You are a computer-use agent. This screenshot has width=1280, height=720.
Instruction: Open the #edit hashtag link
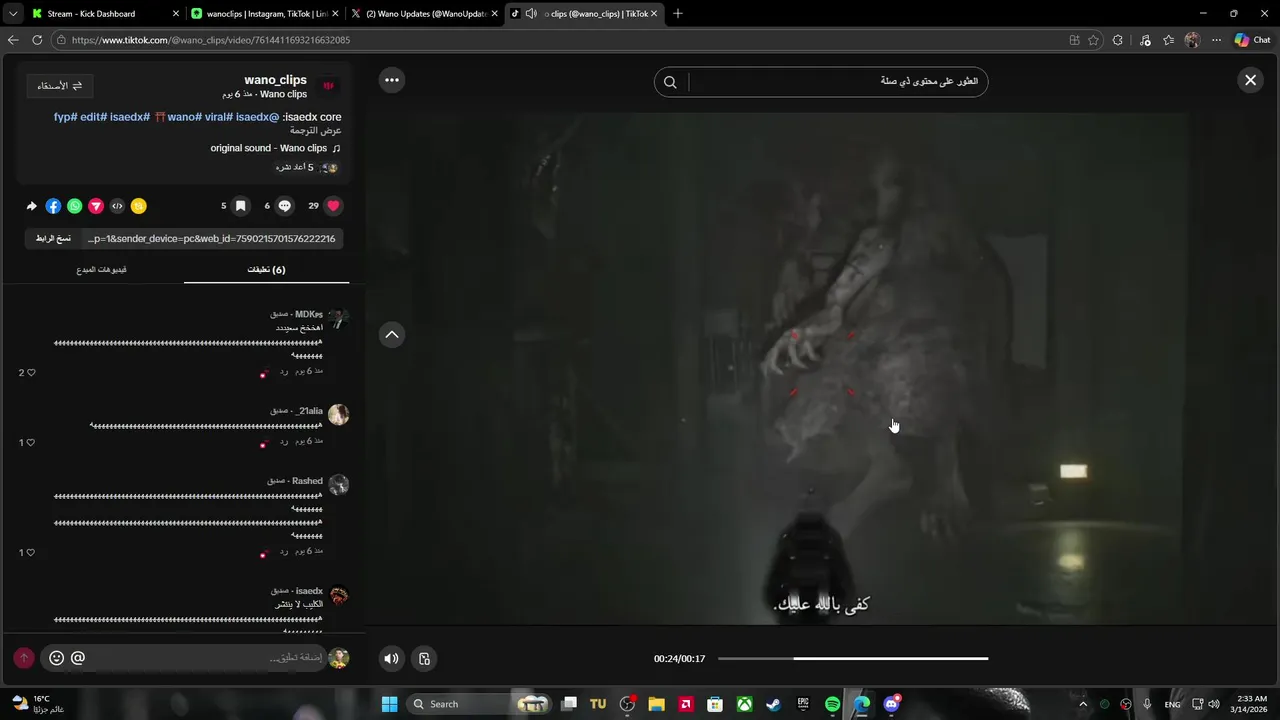point(94,117)
